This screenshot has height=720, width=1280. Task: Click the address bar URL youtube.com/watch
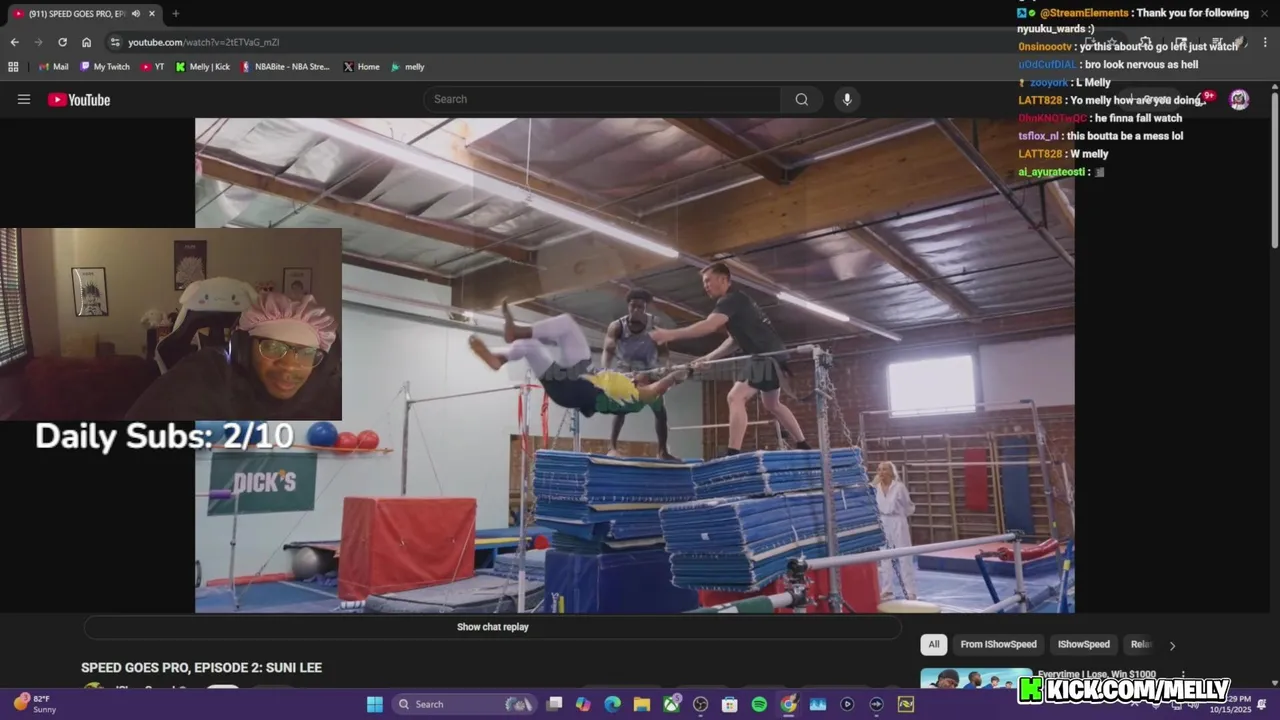pyautogui.click(x=203, y=42)
